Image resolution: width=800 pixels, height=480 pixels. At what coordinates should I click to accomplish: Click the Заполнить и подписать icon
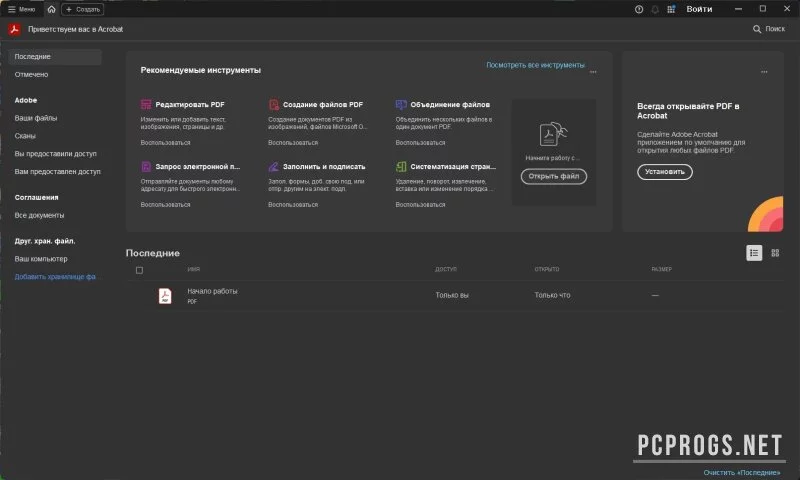point(273,167)
